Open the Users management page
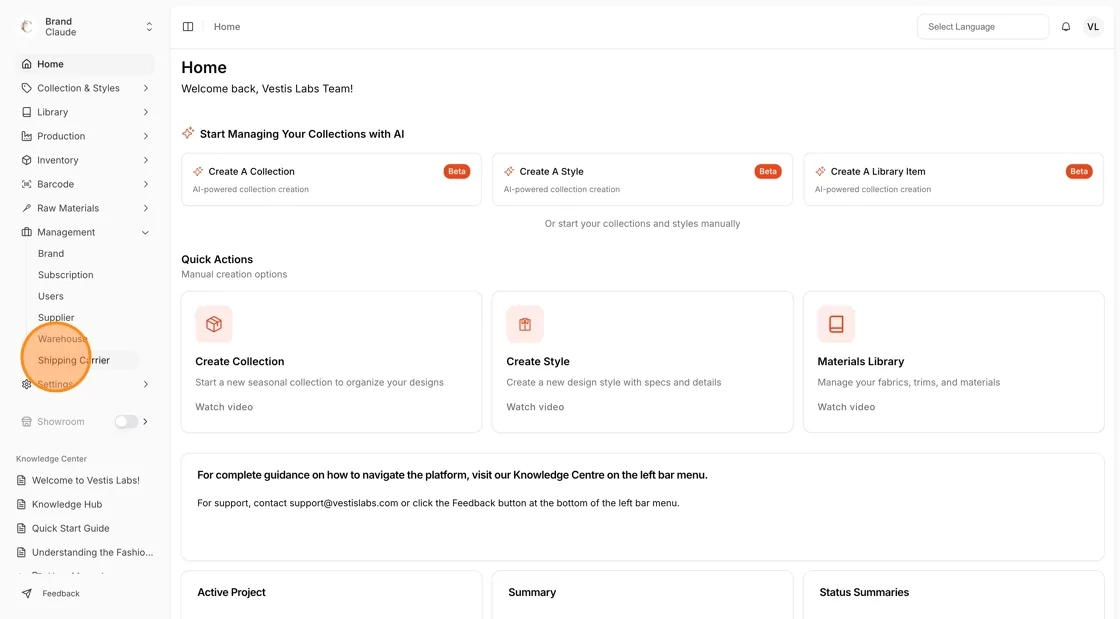The width and height of the screenshot is (1120, 619). coord(51,296)
